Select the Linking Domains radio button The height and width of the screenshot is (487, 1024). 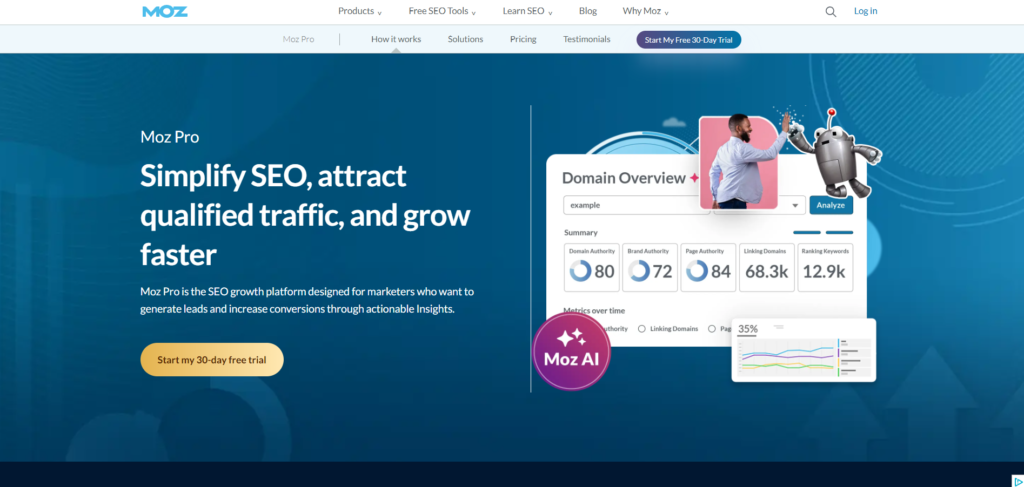(x=642, y=329)
